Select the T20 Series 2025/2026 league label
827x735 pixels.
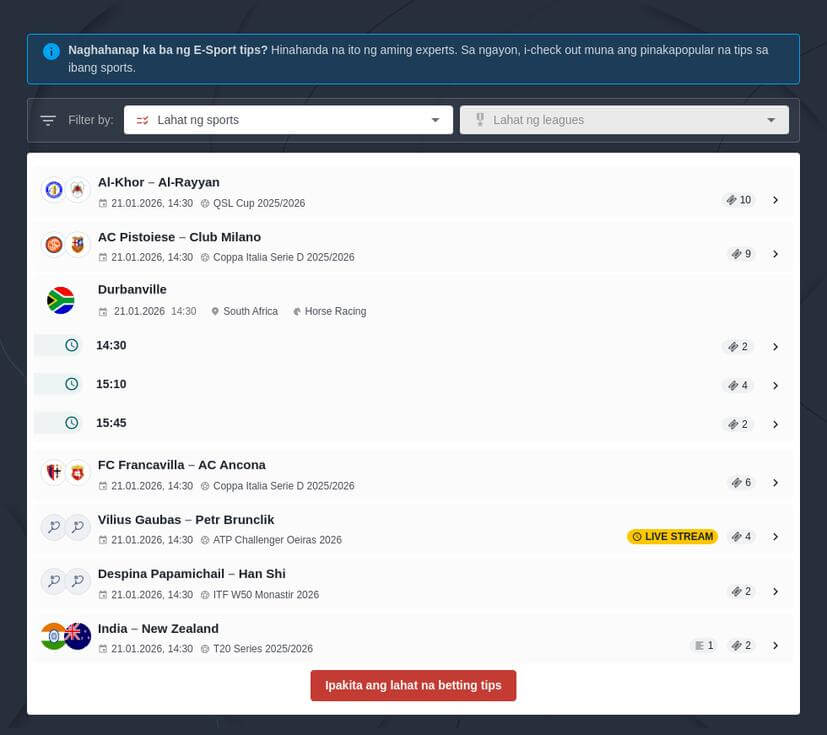(x=264, y=648)
